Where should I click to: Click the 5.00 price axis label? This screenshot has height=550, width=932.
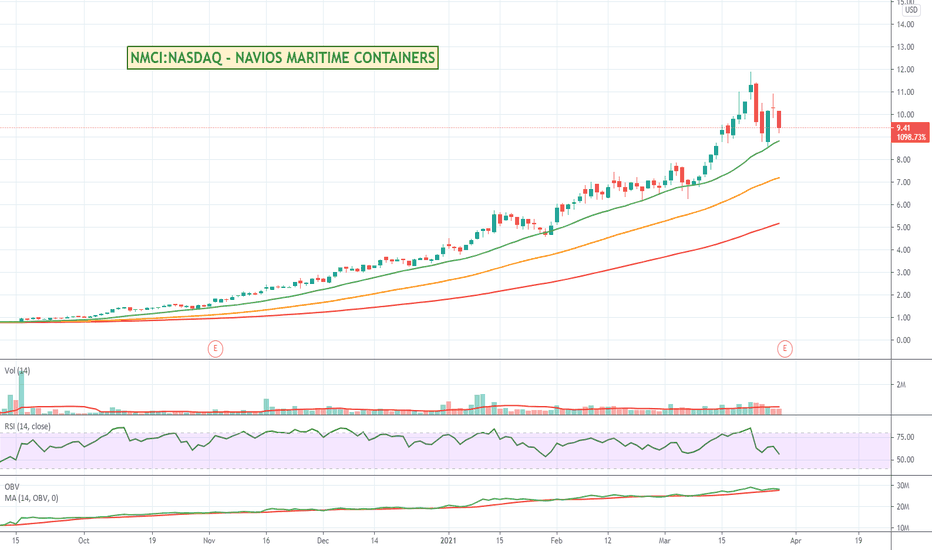903,228
